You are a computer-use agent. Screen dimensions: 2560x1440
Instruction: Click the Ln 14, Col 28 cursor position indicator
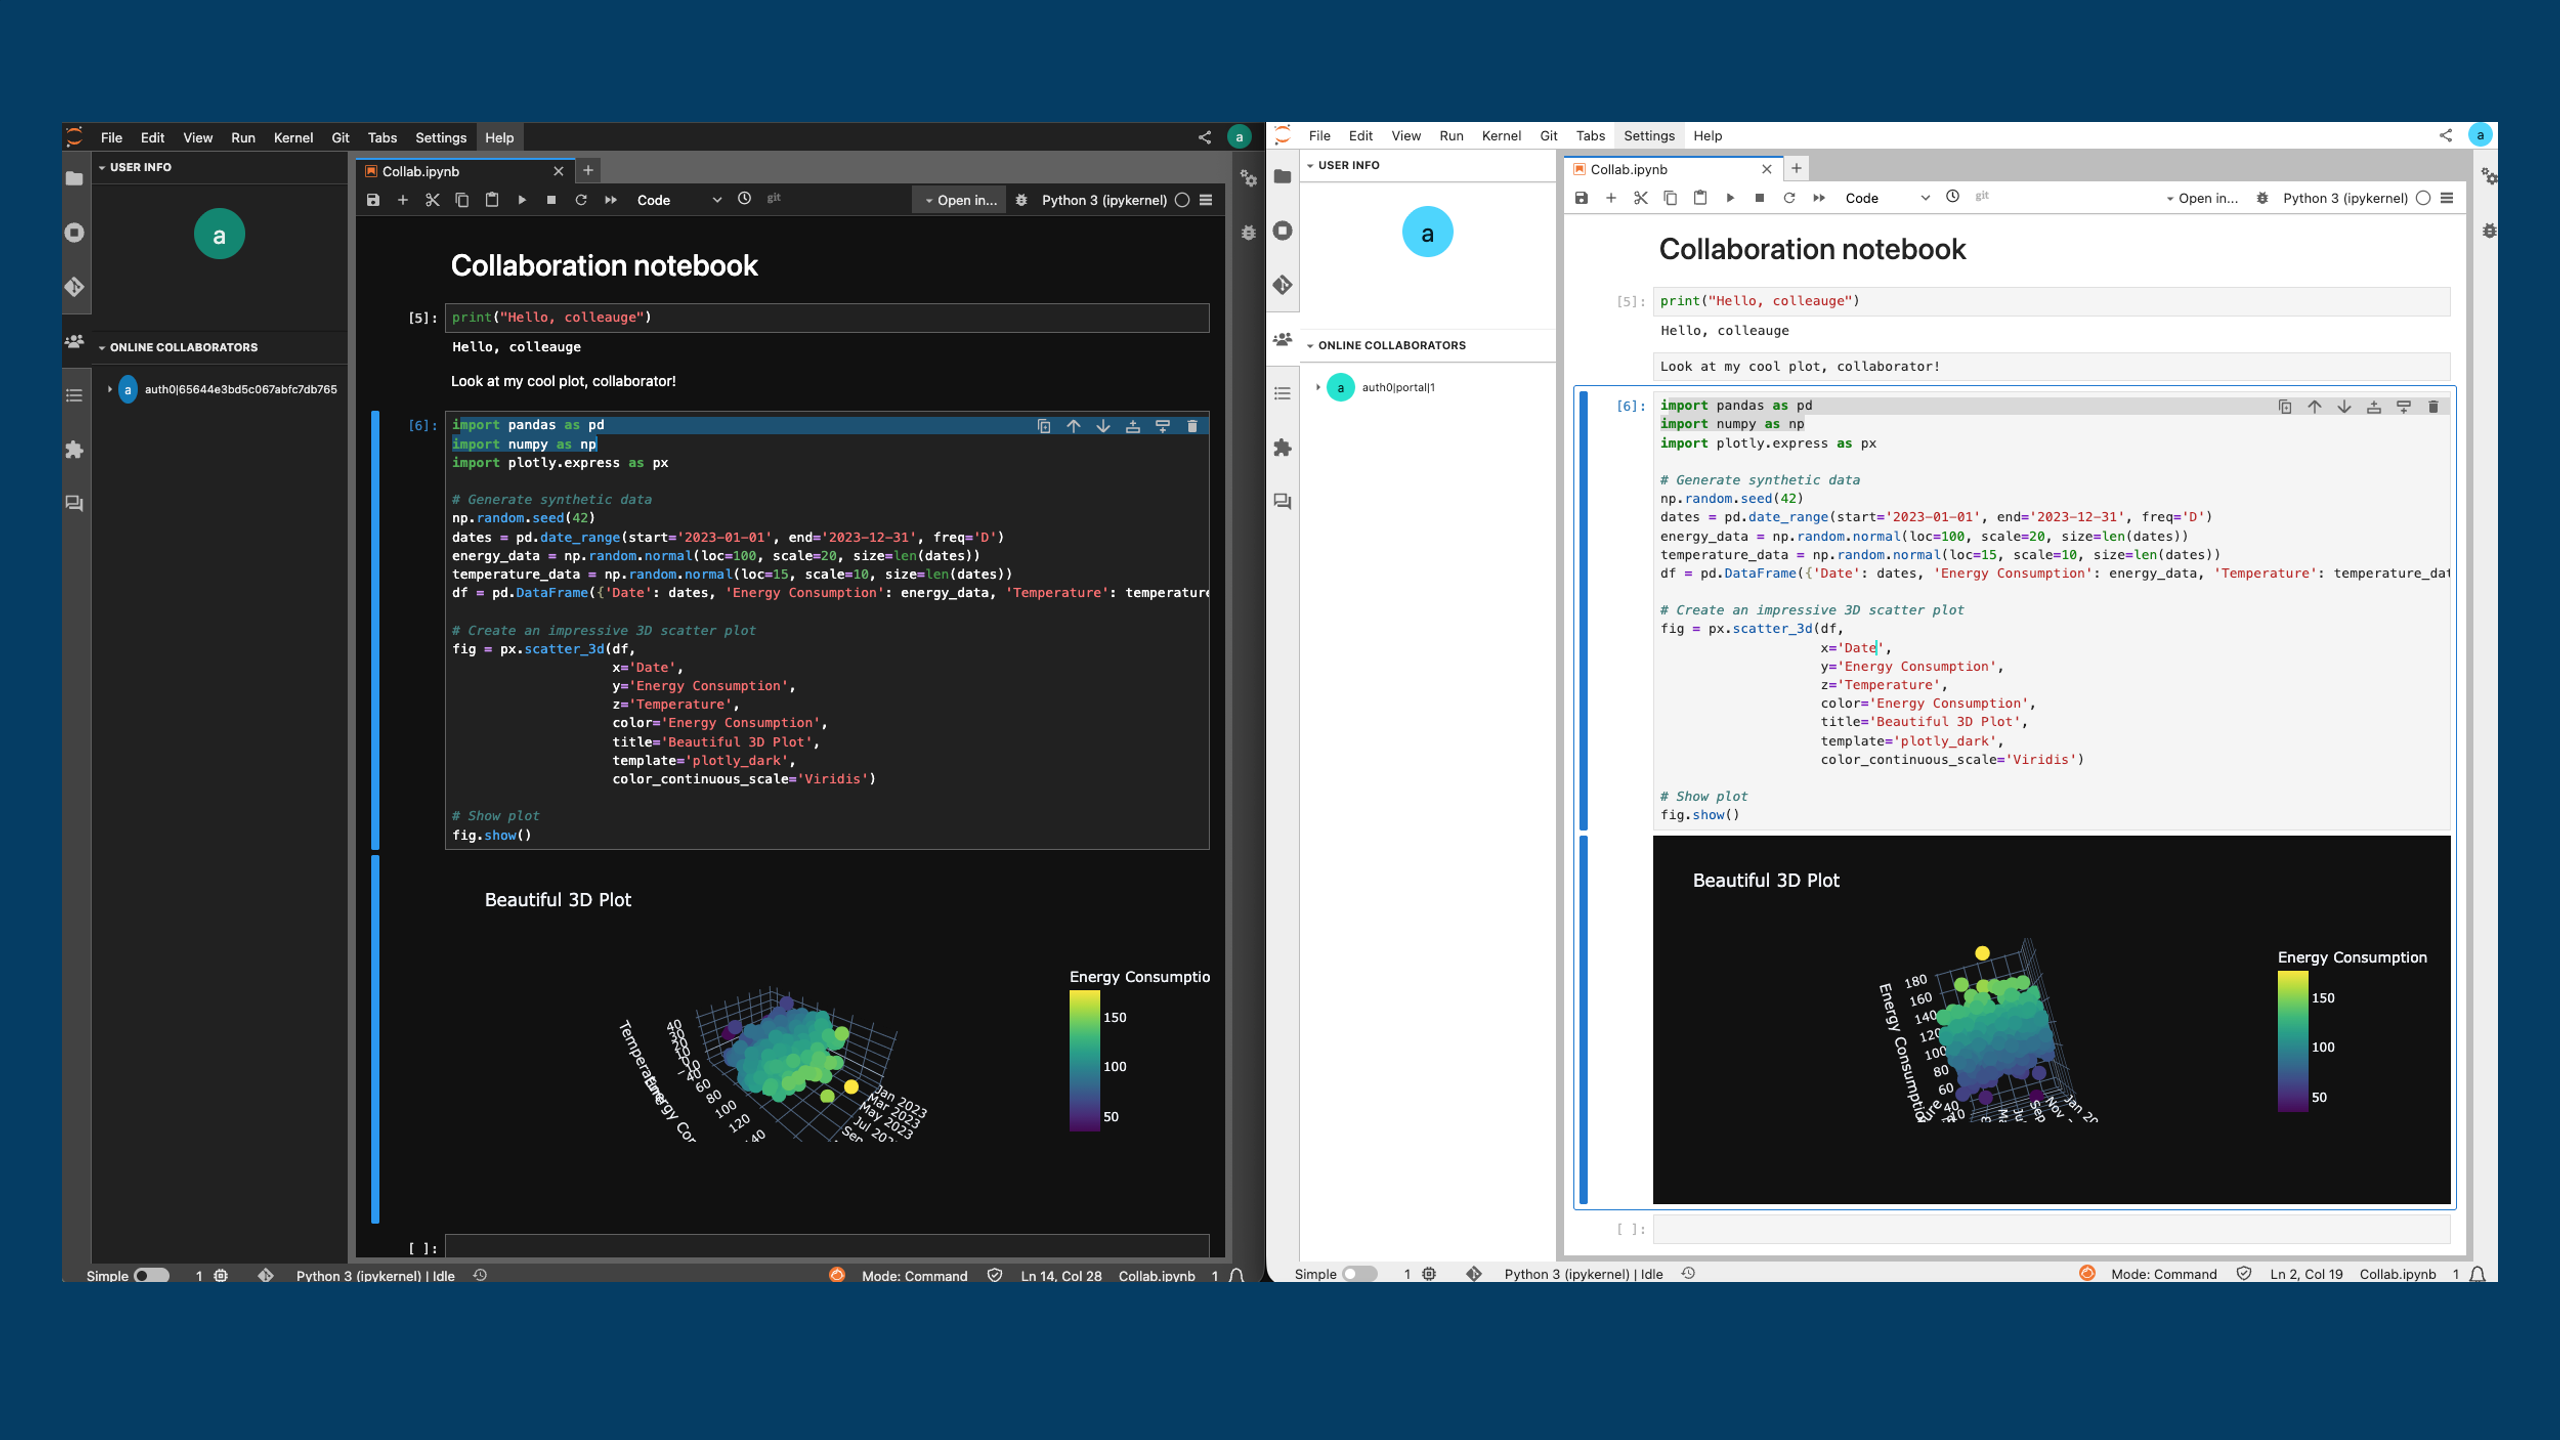[1060, 1276]
